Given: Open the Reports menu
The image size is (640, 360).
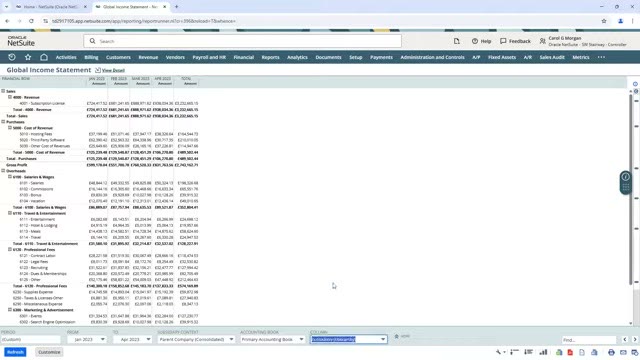Looking at the screenshot, I should [271, 58].
